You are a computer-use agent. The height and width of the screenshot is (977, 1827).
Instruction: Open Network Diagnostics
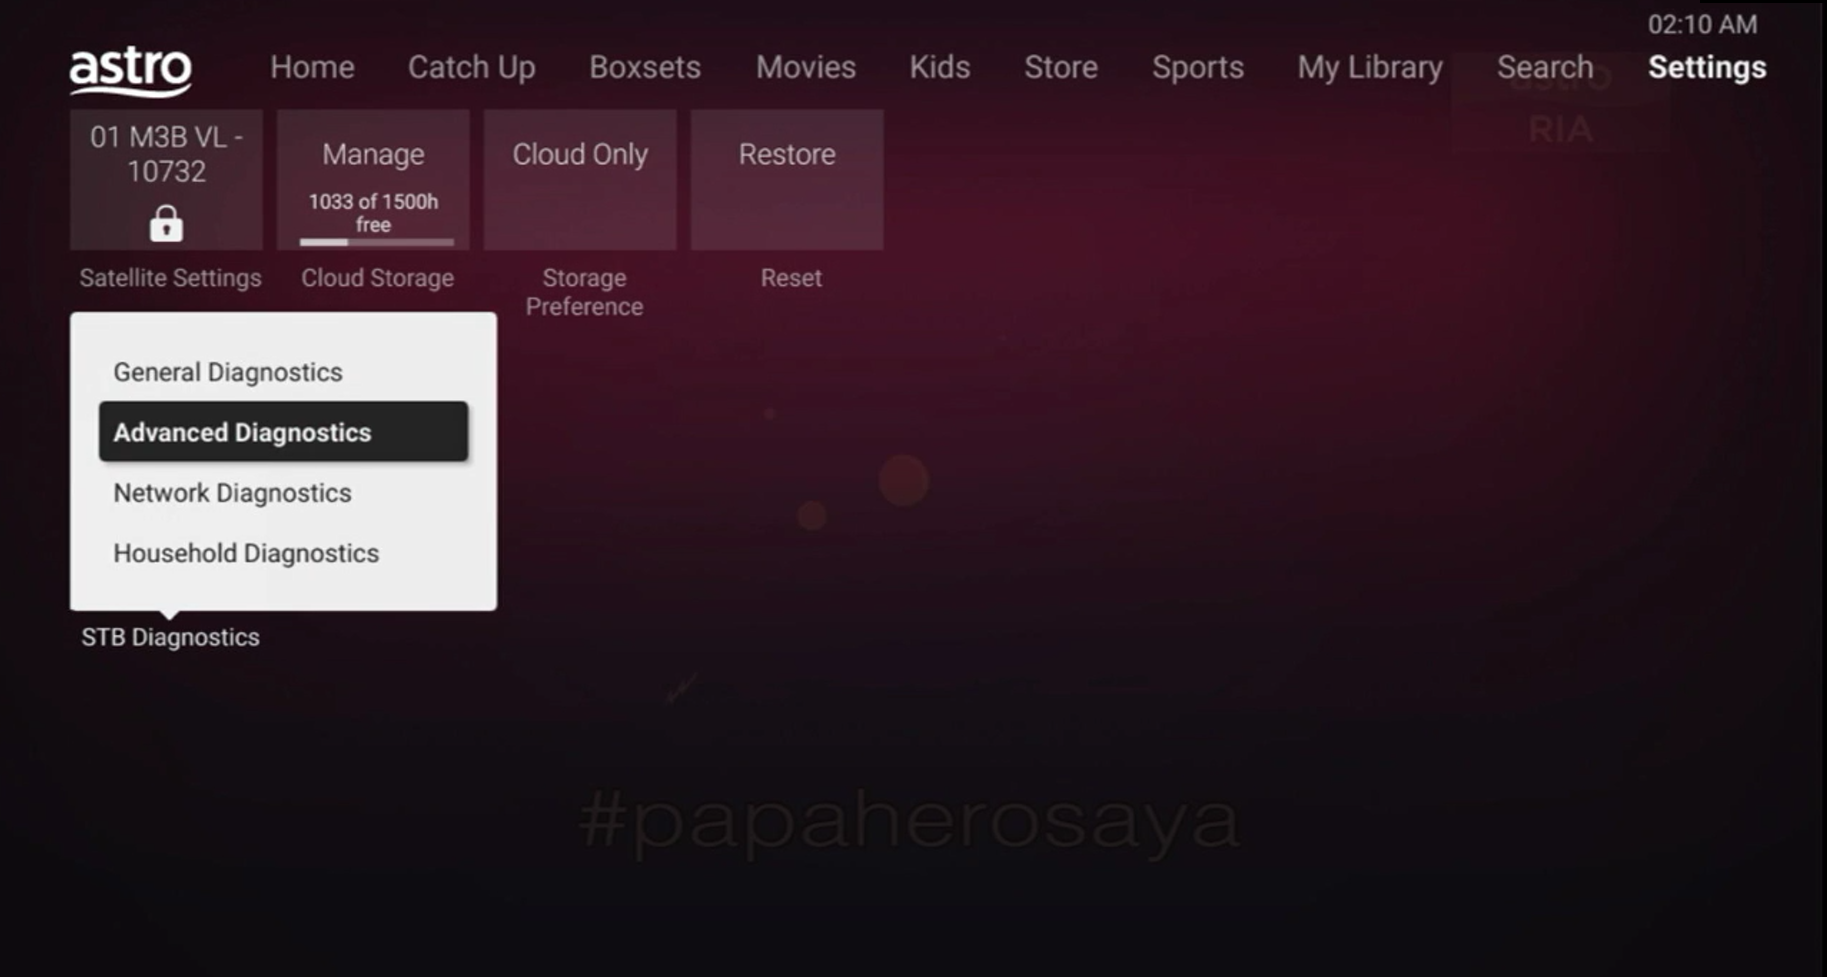tap(283, 493)
